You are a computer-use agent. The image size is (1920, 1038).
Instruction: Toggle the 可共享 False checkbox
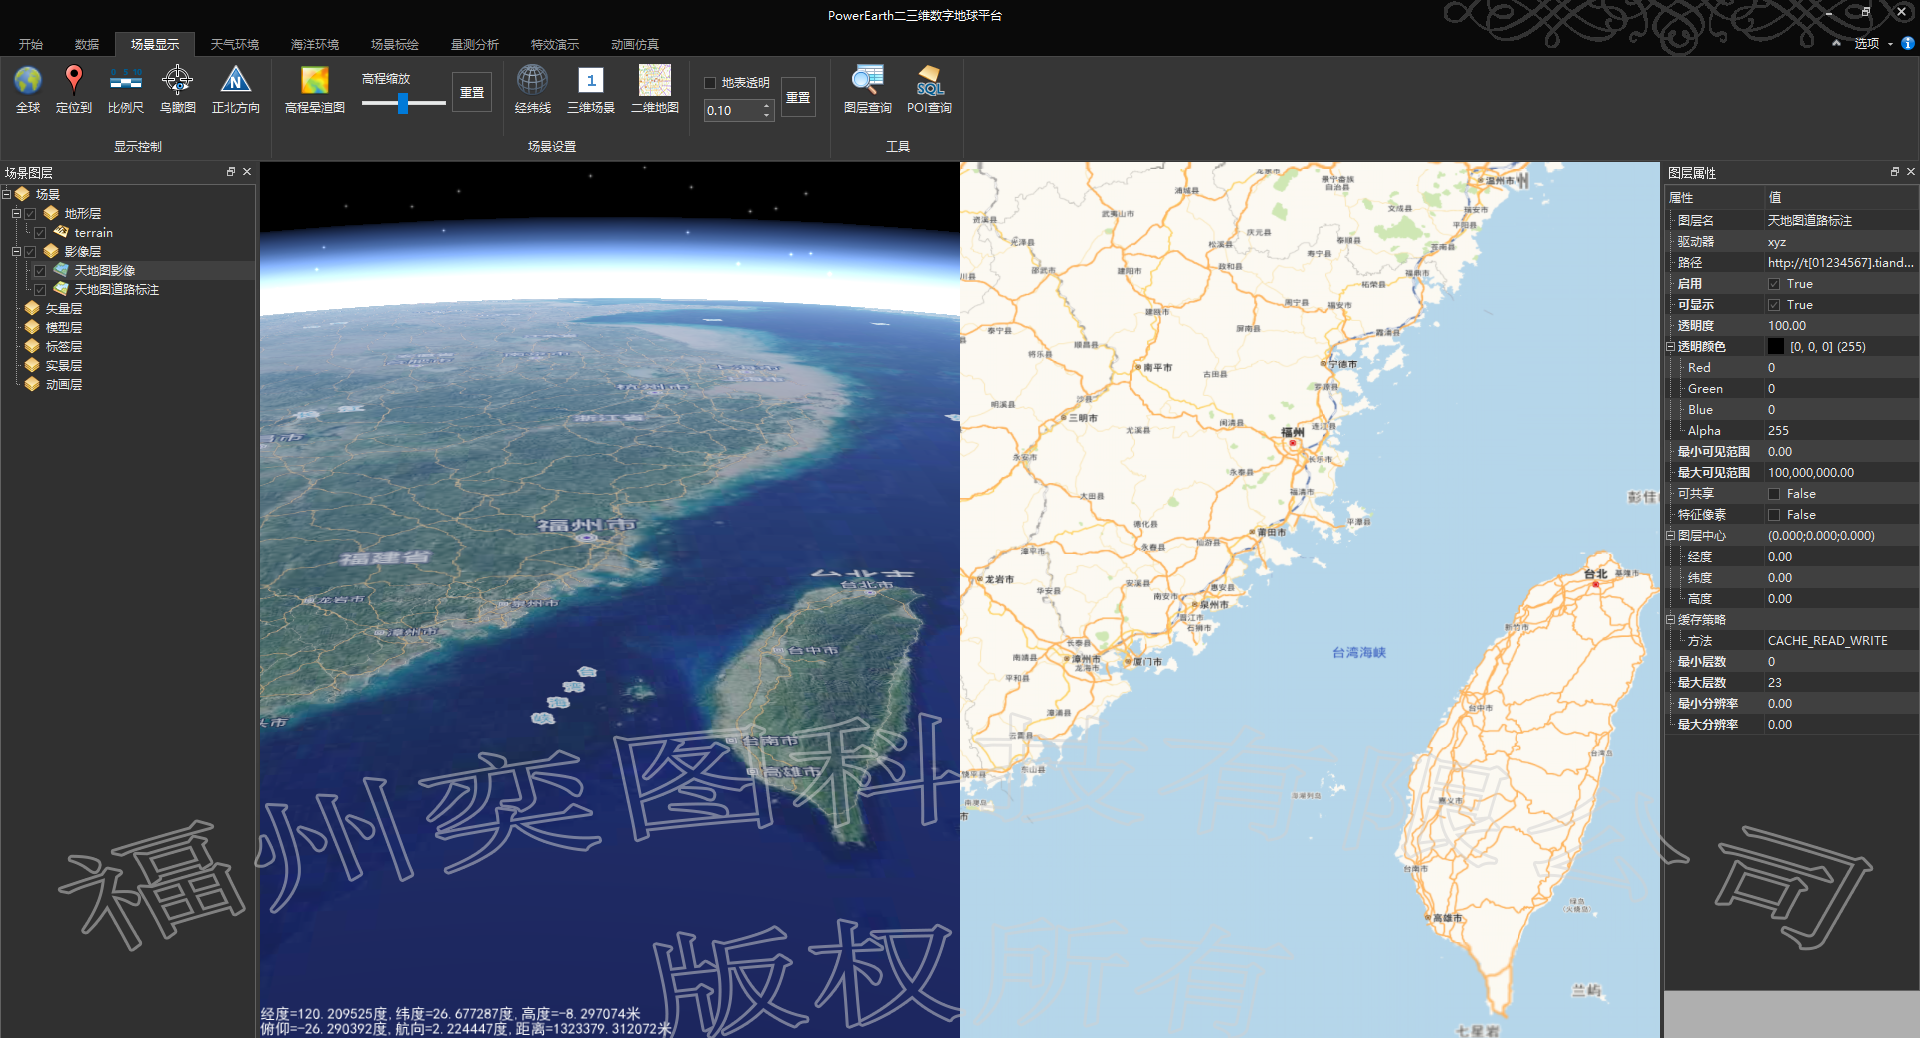[1774, 494]
